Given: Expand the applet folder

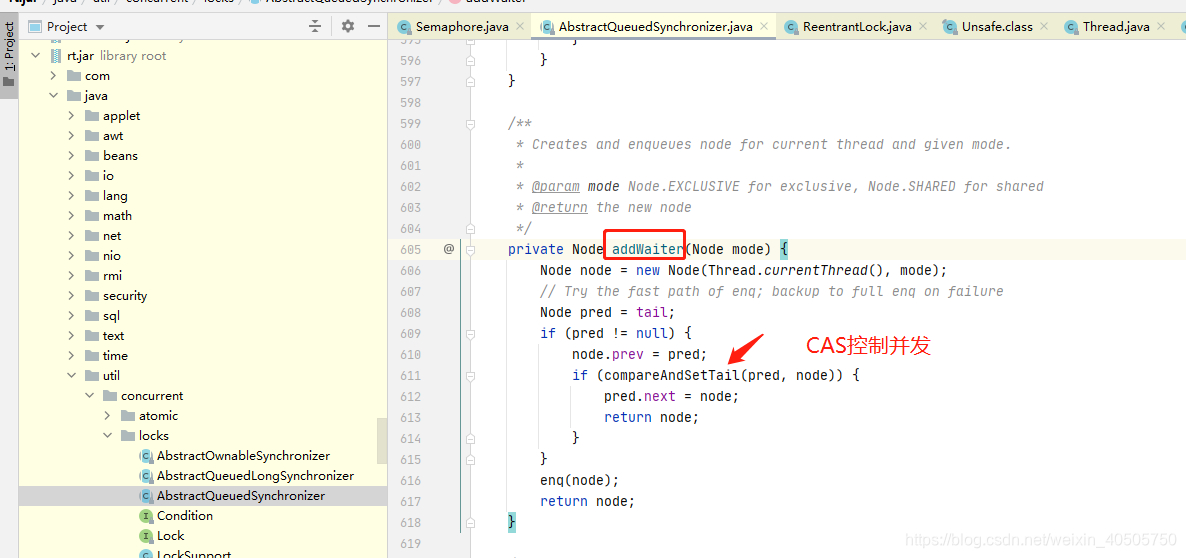Looking at the screenshot, I should [x=71, y=116].
